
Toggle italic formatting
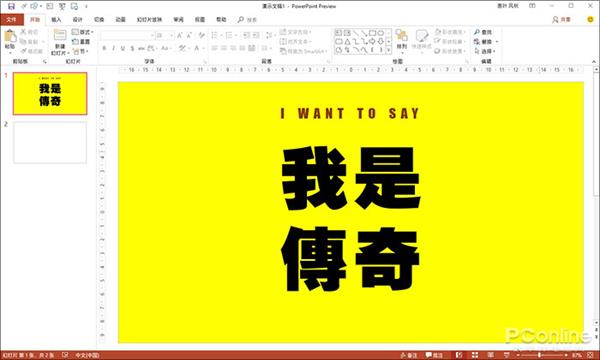pos(114,48)
